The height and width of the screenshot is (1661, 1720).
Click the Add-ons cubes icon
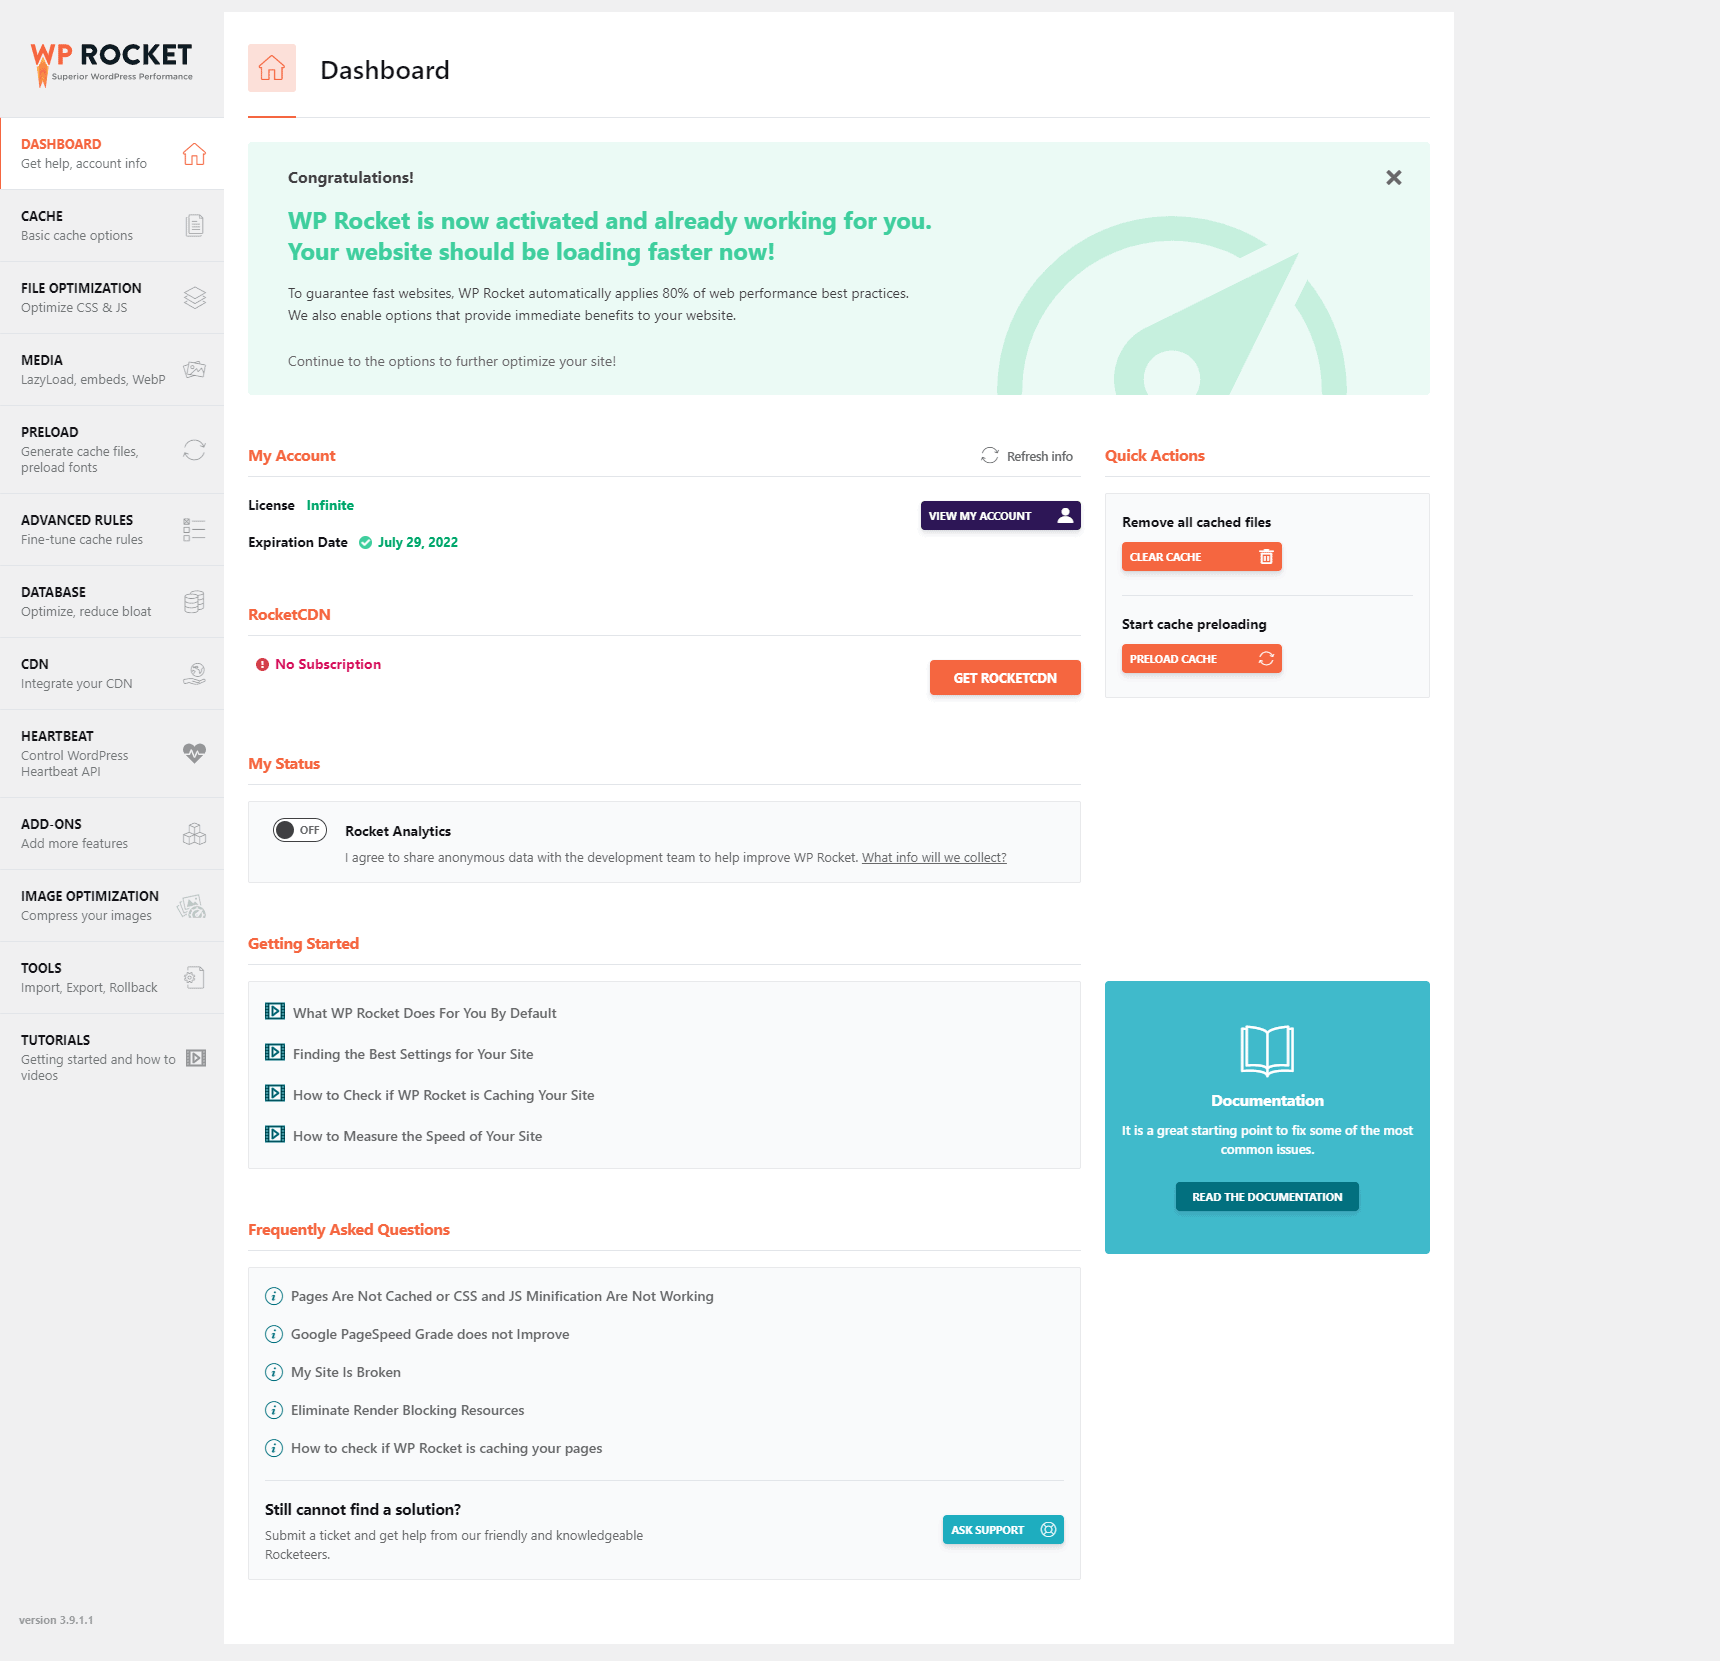pos(195,834)
